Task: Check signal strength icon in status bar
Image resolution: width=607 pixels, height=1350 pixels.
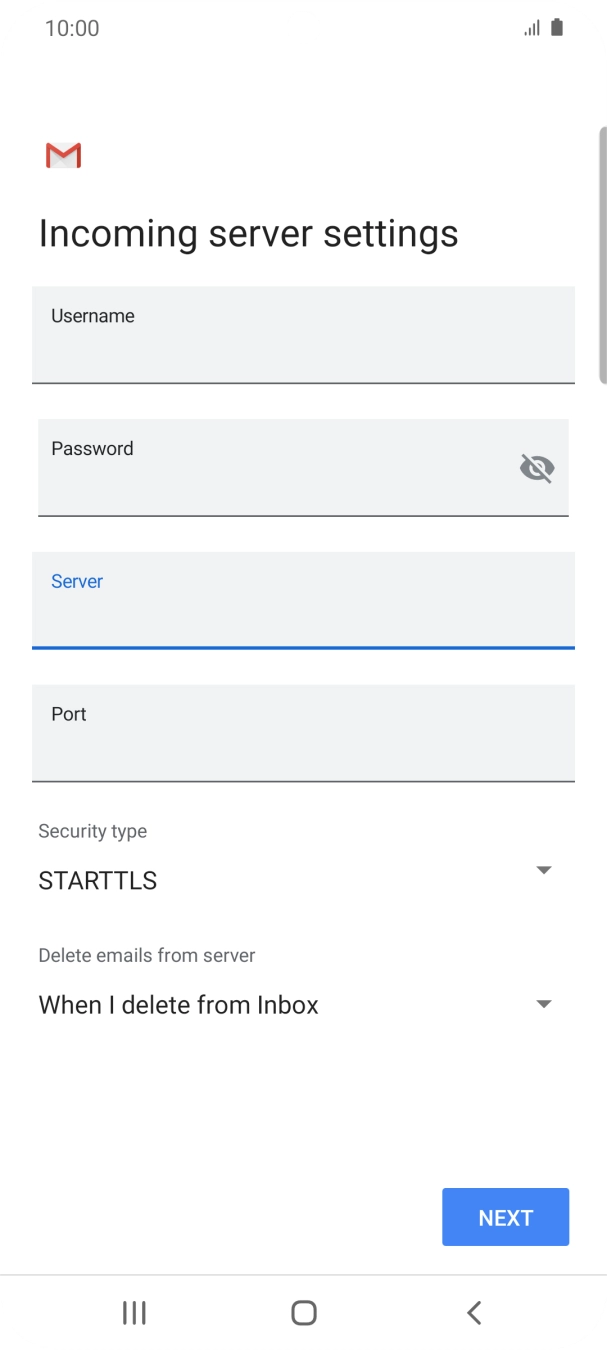Action: tap(531, 27)
